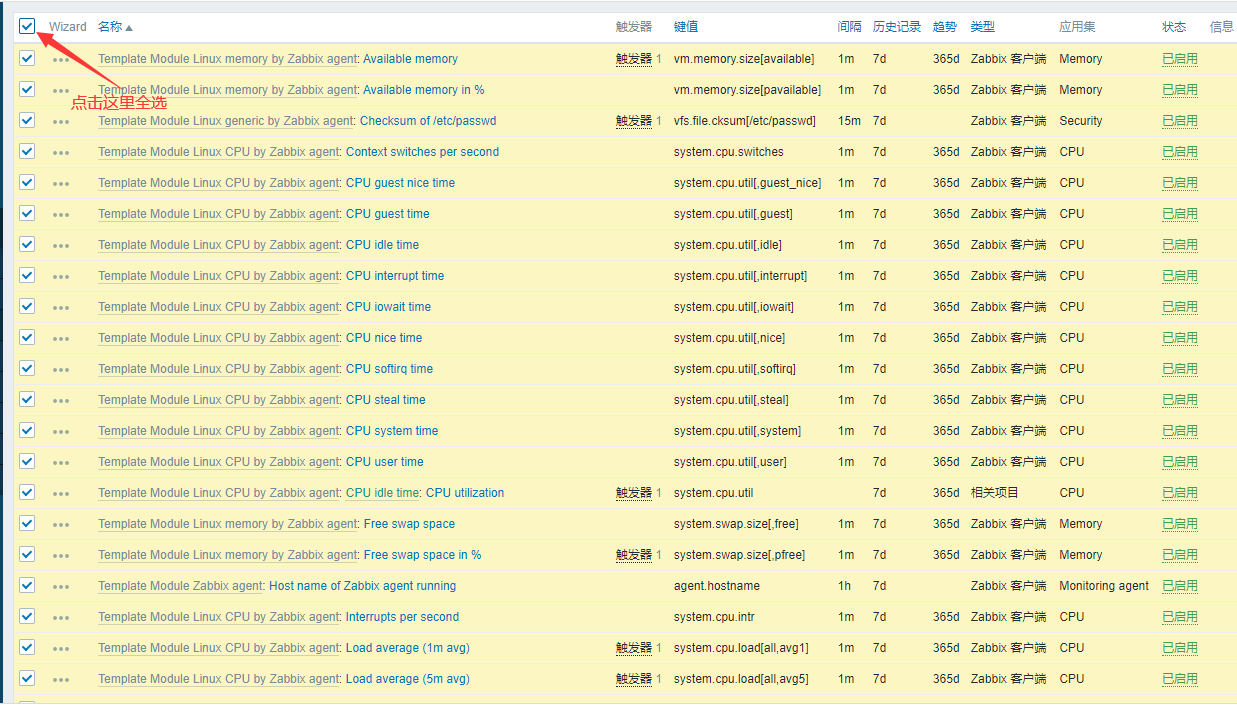Open 触发器 link in CPU utilization row
Image resolution: width=1237 pixels, height=708 pixels.
point(634,493)
